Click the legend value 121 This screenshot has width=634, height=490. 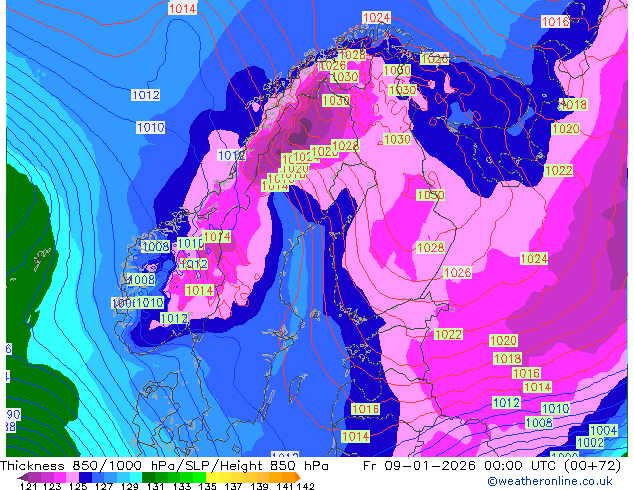coord(29,486)
